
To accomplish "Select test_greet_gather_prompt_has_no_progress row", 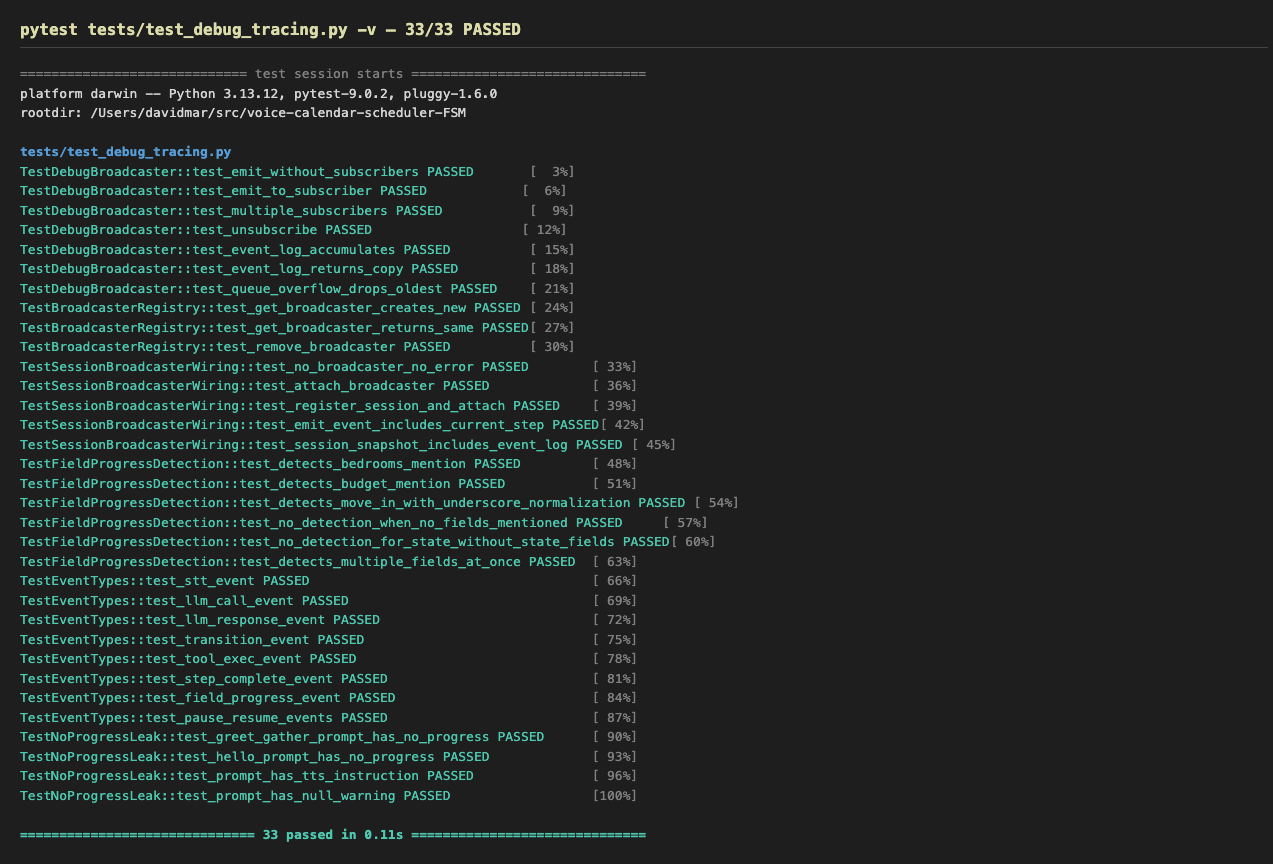I will coord(328,737).
